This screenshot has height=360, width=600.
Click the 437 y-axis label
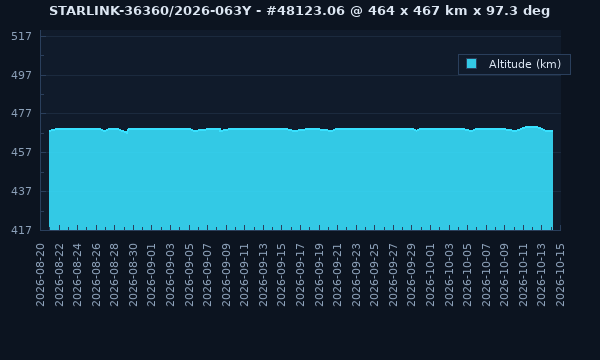[21, 191]
